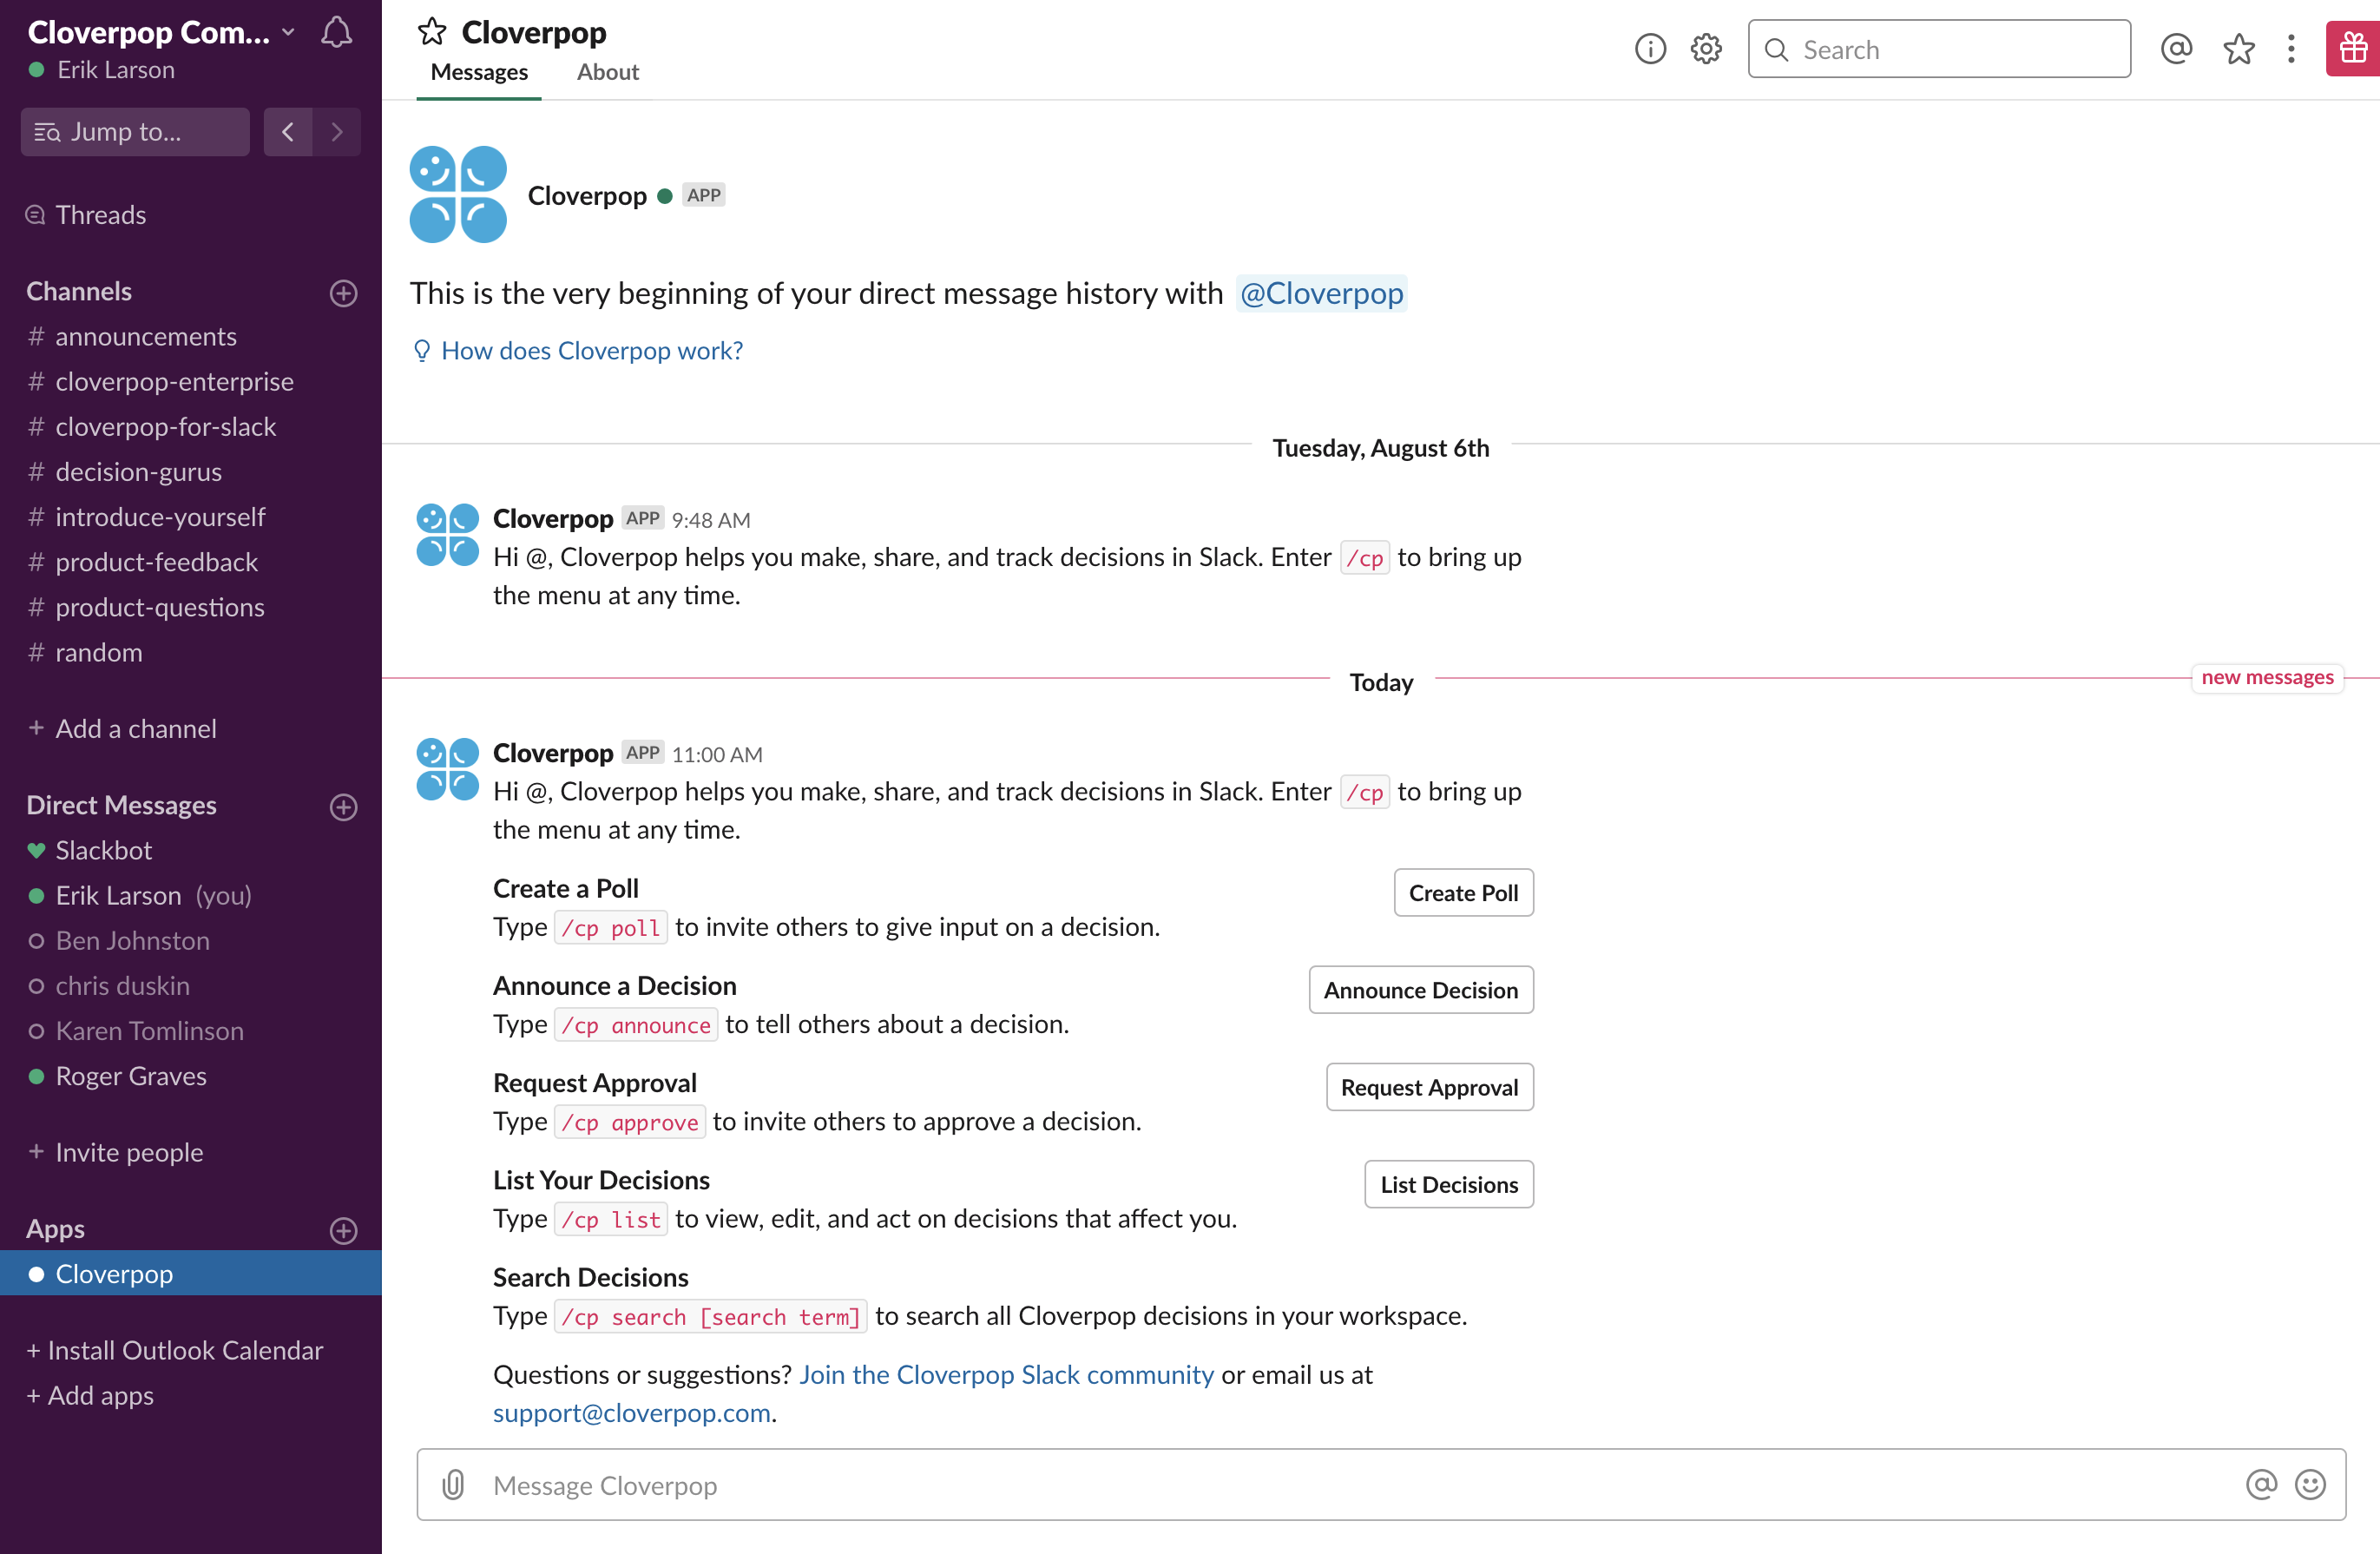Click the Message Cloverpop input box
Viewport: 2380px width, 1554px height.
click(x=1381, y=1485)
